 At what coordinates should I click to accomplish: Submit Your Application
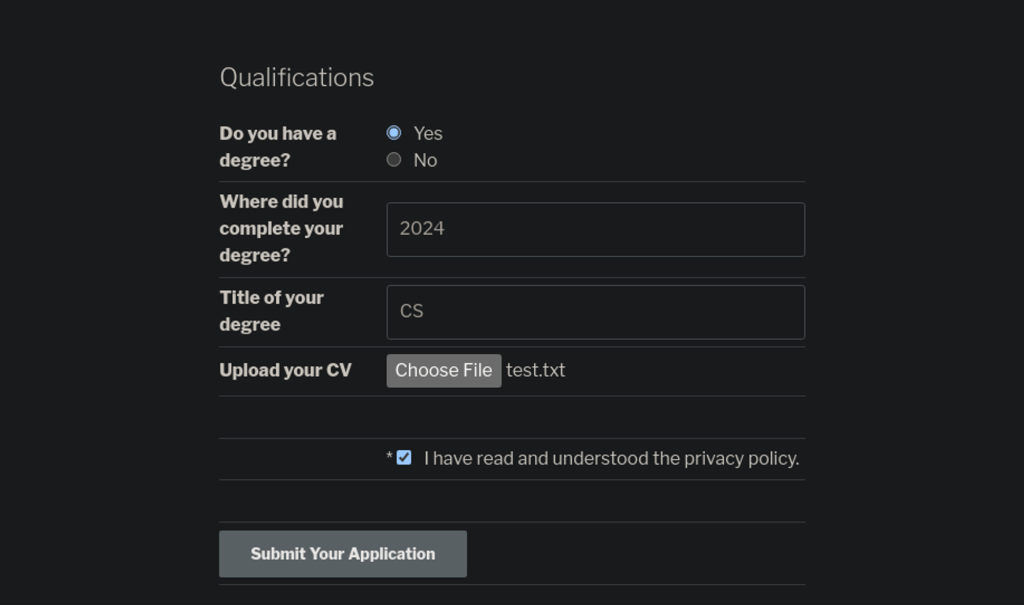point(342,554)
